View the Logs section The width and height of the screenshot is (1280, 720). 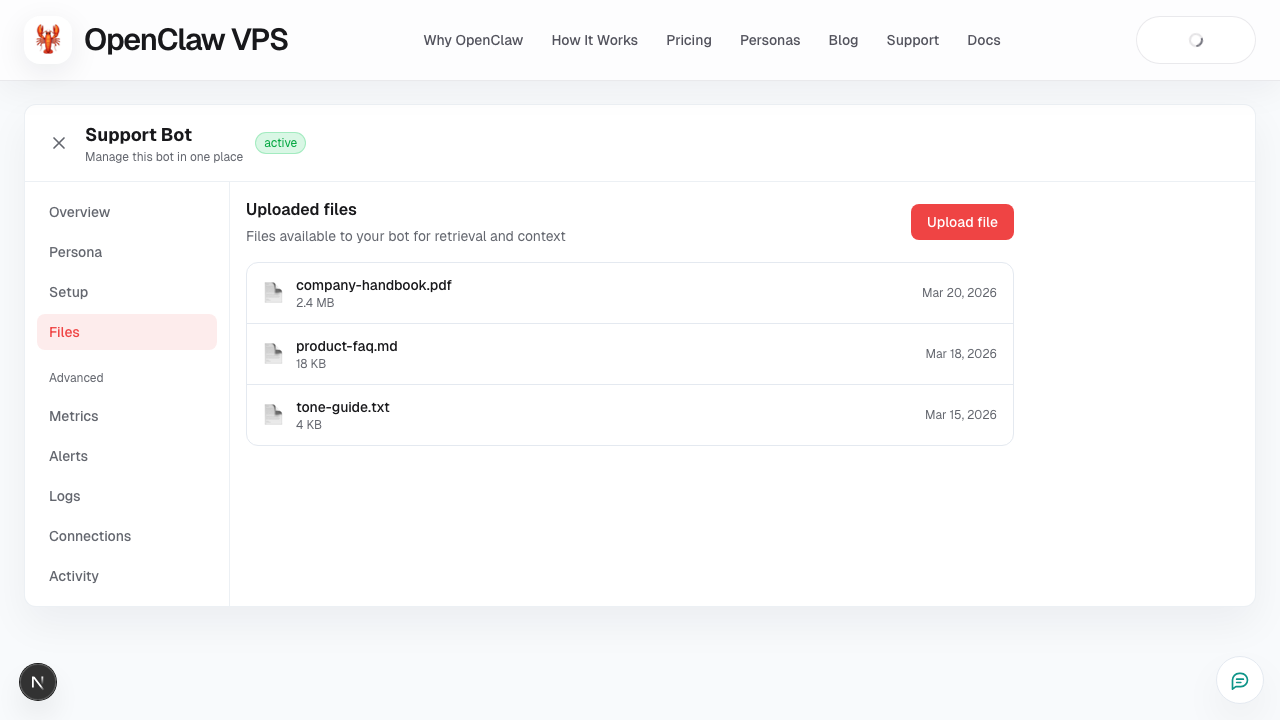click(x=64, y=496)
